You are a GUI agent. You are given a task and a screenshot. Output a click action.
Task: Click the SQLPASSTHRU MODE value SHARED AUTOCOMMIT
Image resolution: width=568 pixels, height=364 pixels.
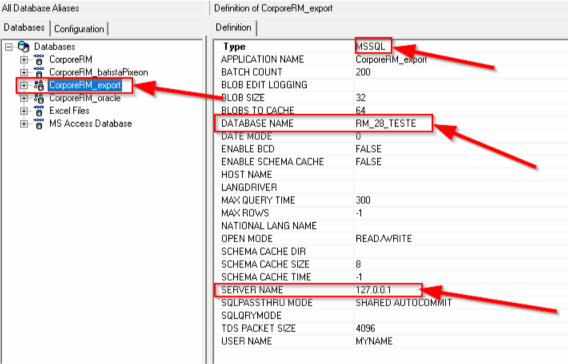coord(404,303)
